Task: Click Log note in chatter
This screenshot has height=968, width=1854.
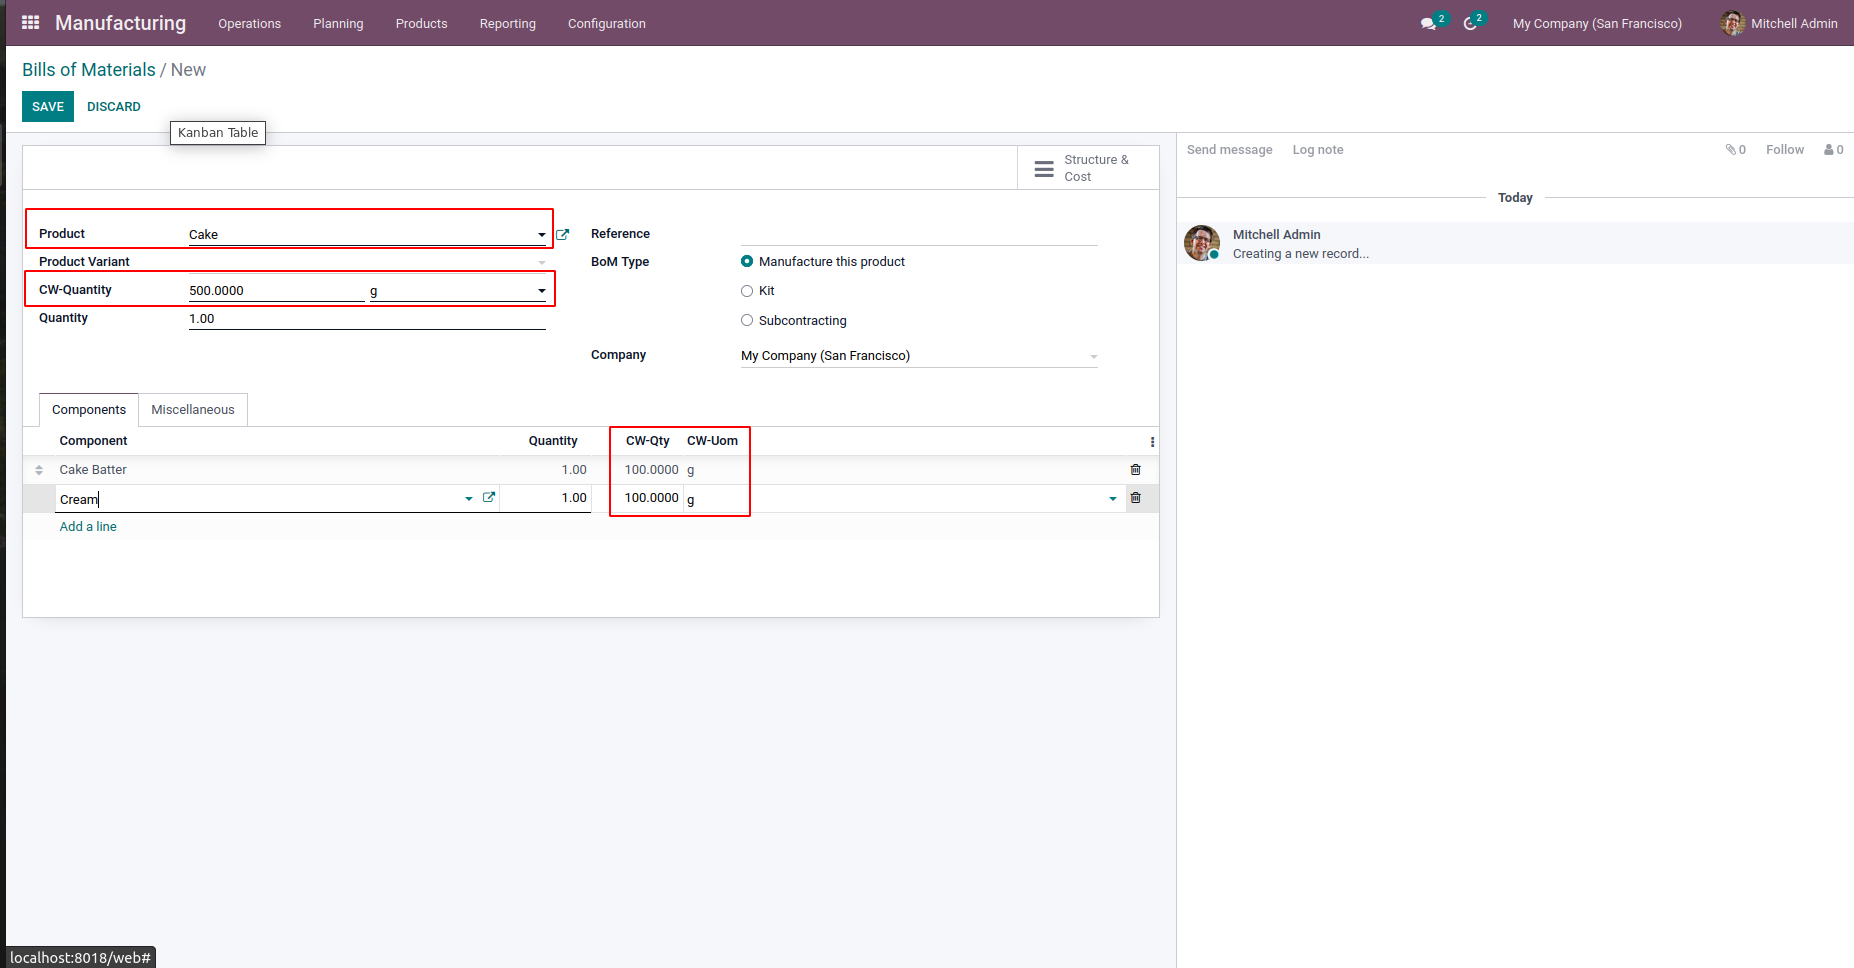Action: [x=1317, y=150]
